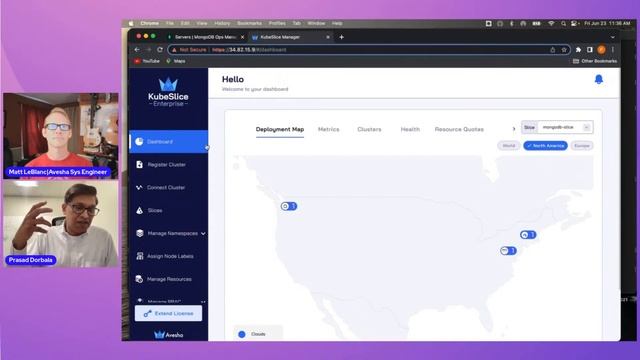This screenshot has width=640, height=360.
Task: Click the Not Secure warning indicator
Action: click(189, 49)
